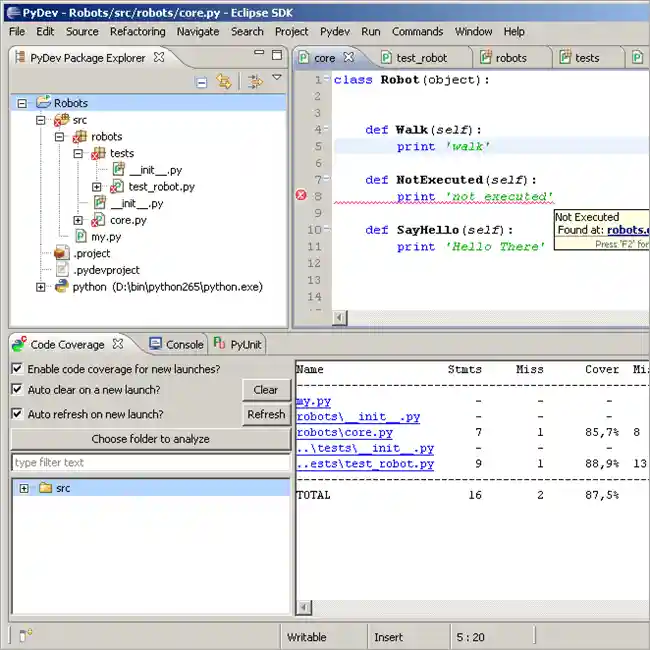Click the core editor tab file icon

tap(304, 57)
